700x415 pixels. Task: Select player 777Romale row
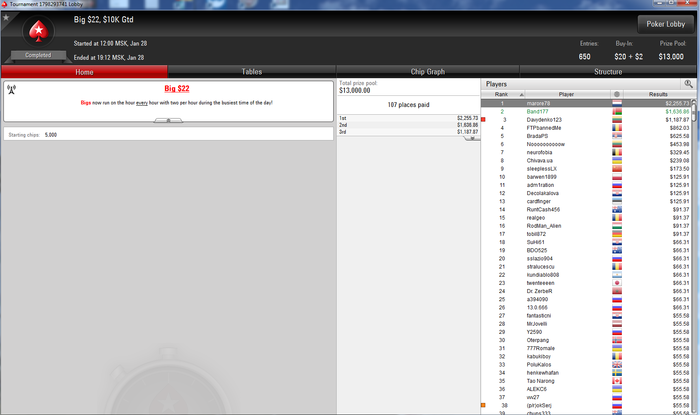click(586, 348)
